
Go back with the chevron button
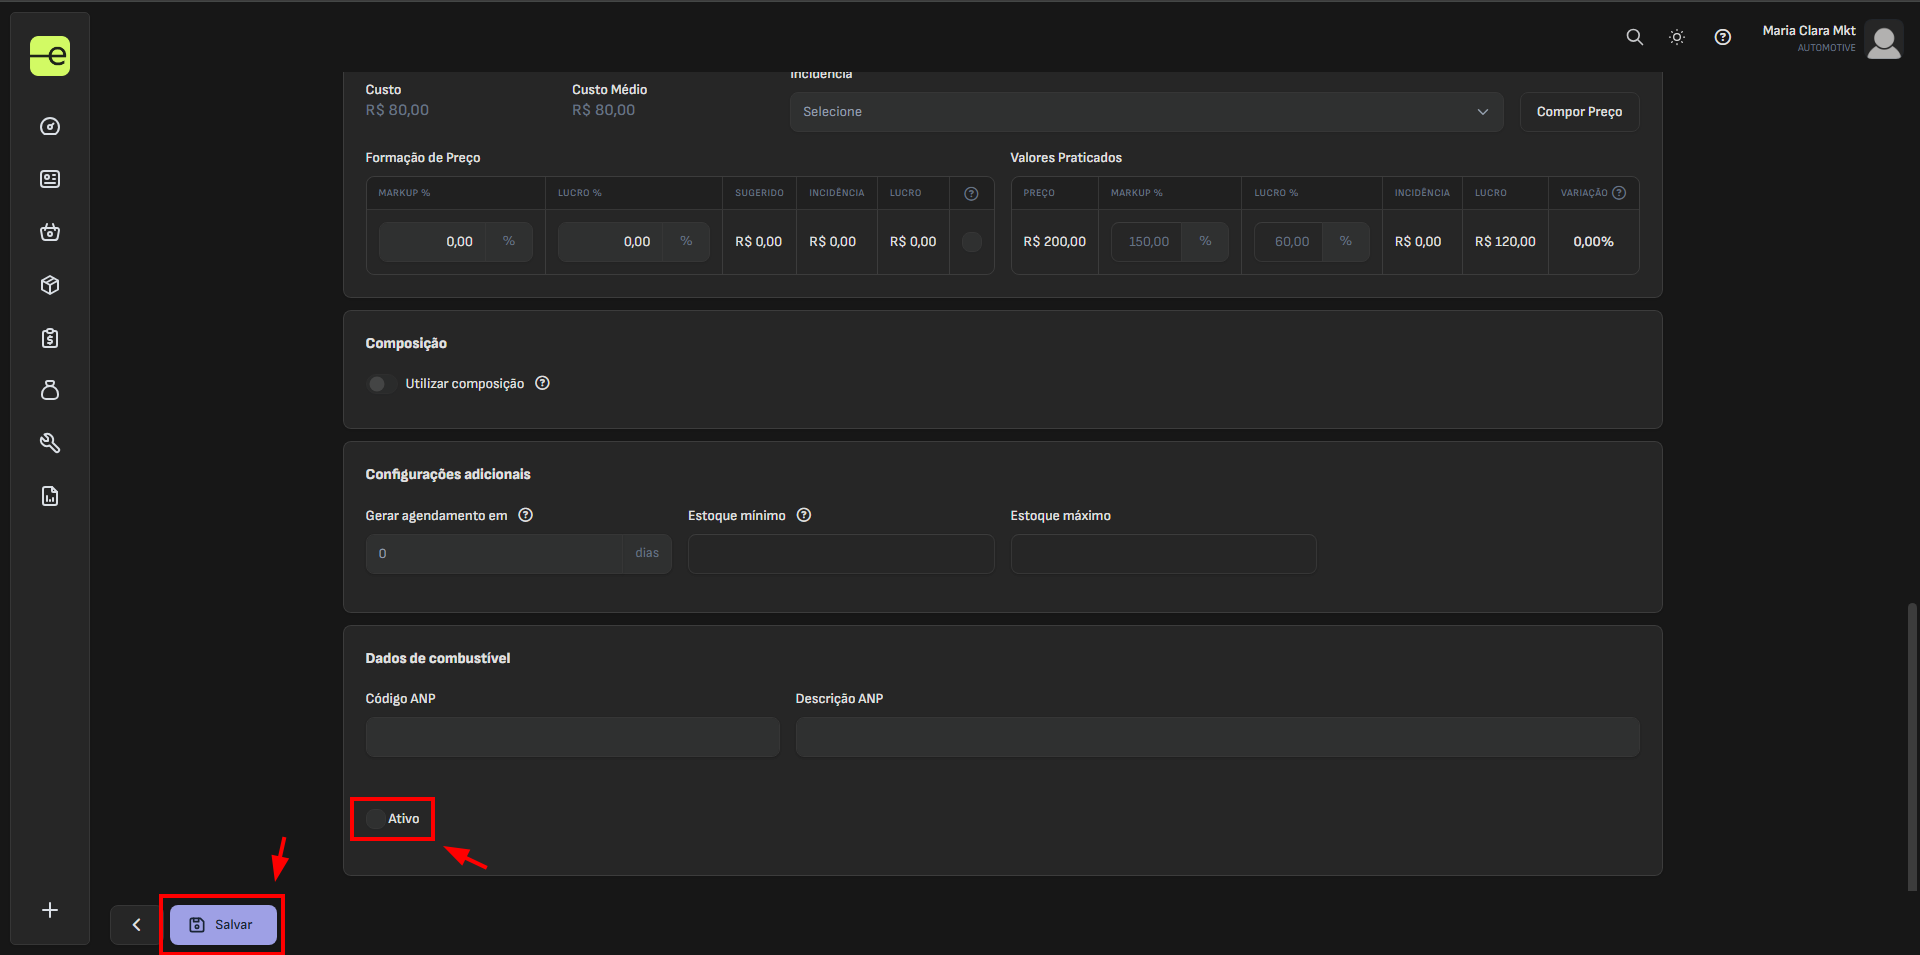pyautogui.click(x=136, y=925)
